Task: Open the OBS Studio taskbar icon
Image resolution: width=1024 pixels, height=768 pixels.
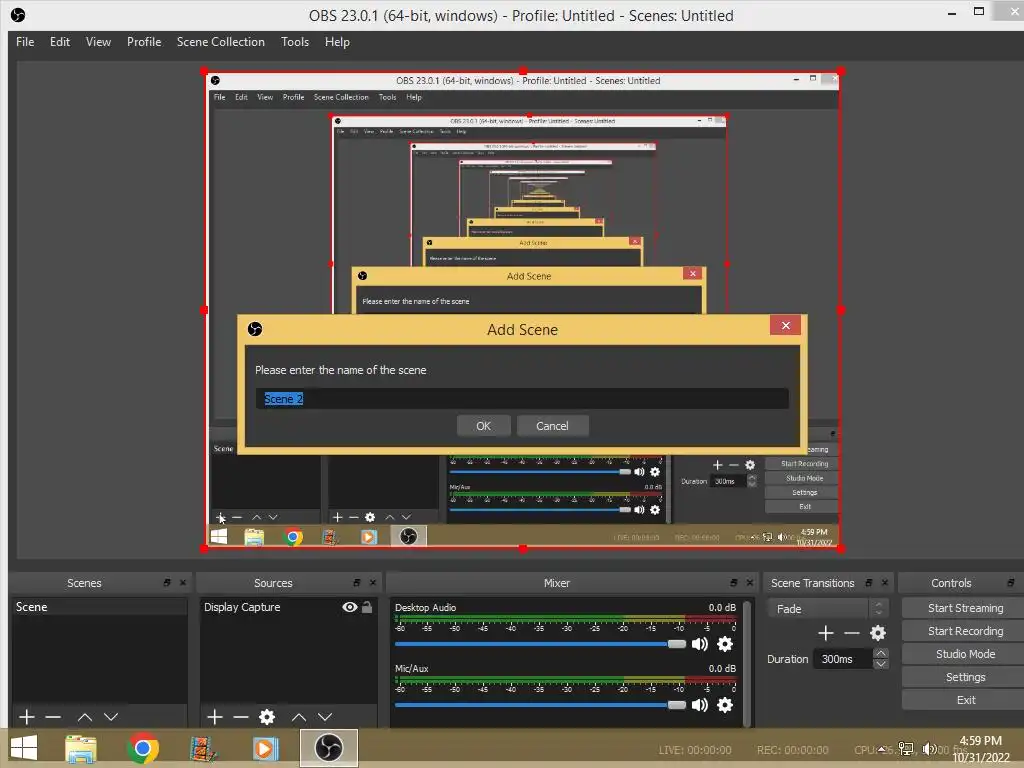Action: pyautogui.click(x=329, y=748)
